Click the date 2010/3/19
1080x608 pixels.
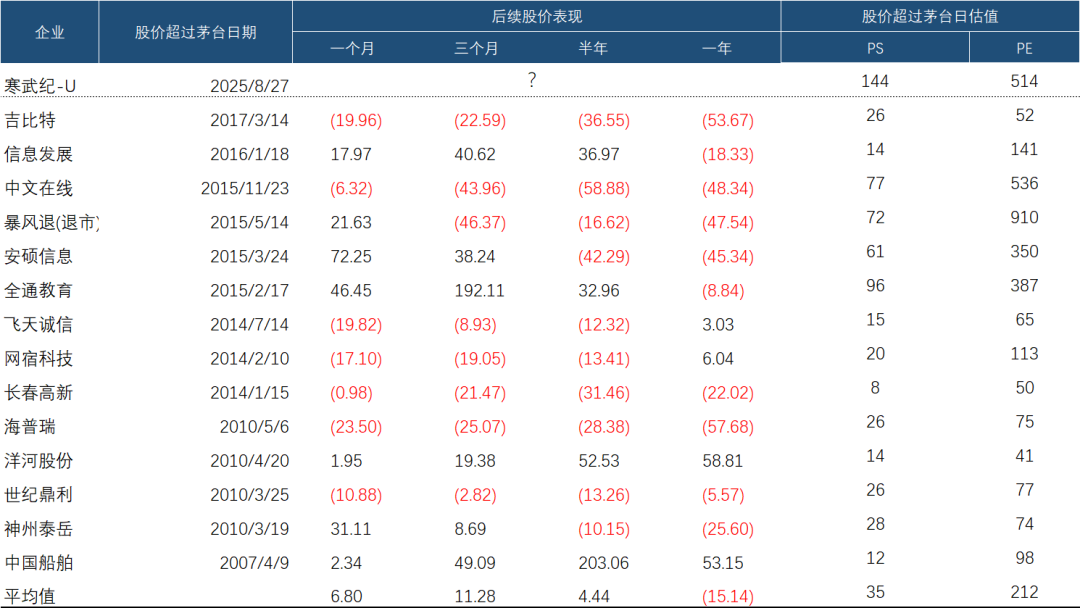tap(249, 529)
